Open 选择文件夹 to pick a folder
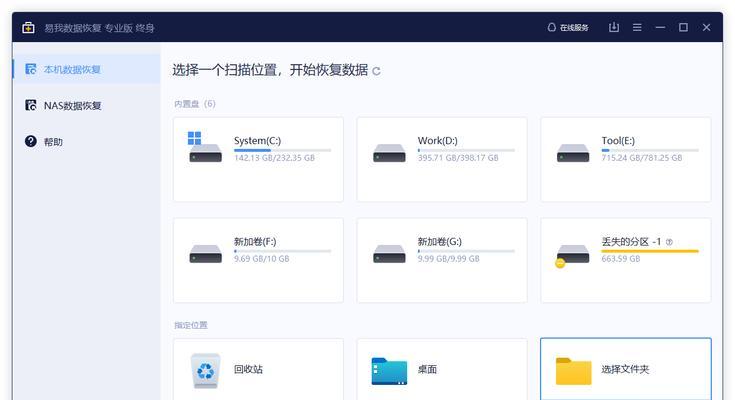Screen dimensions: 735x400 626,370
